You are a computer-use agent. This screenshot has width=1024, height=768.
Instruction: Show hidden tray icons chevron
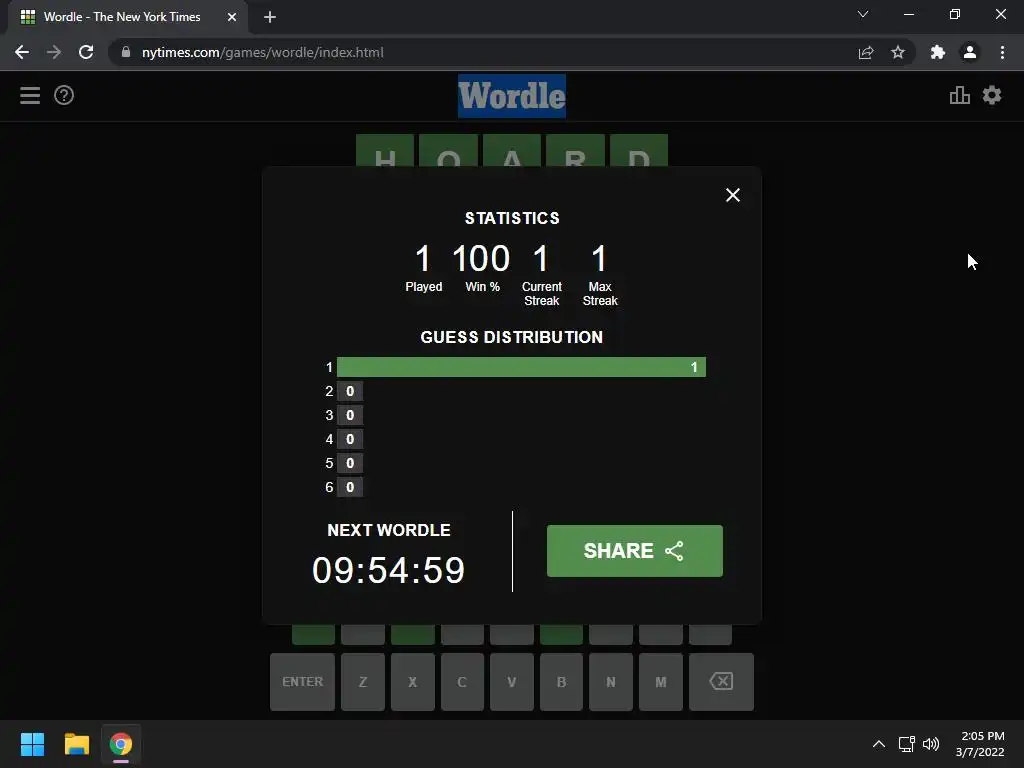click(x=879, y=744)
